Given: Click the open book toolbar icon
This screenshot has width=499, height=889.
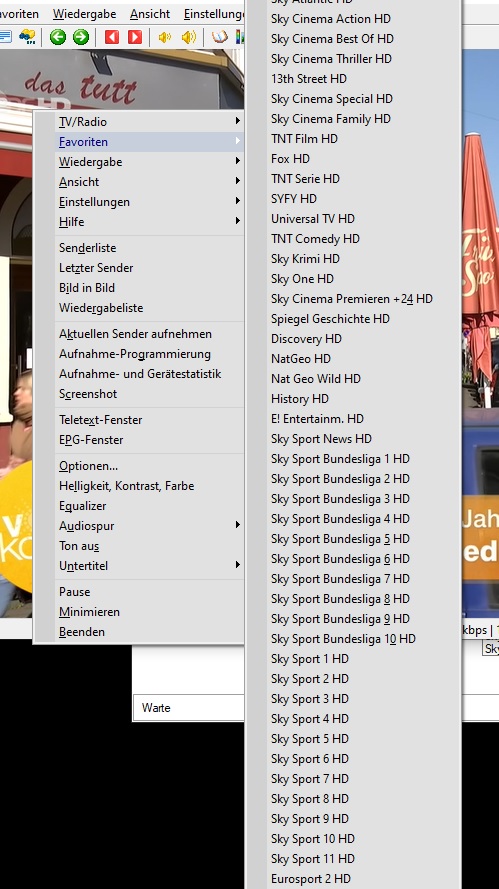Looking at the screenshot, I should [x=219, y=37].
